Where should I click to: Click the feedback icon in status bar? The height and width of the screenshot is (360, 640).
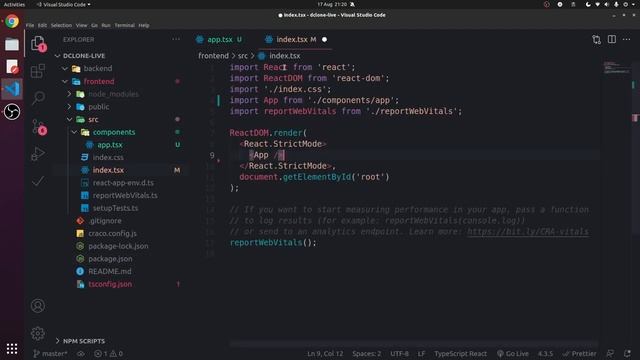coord(610,353)
